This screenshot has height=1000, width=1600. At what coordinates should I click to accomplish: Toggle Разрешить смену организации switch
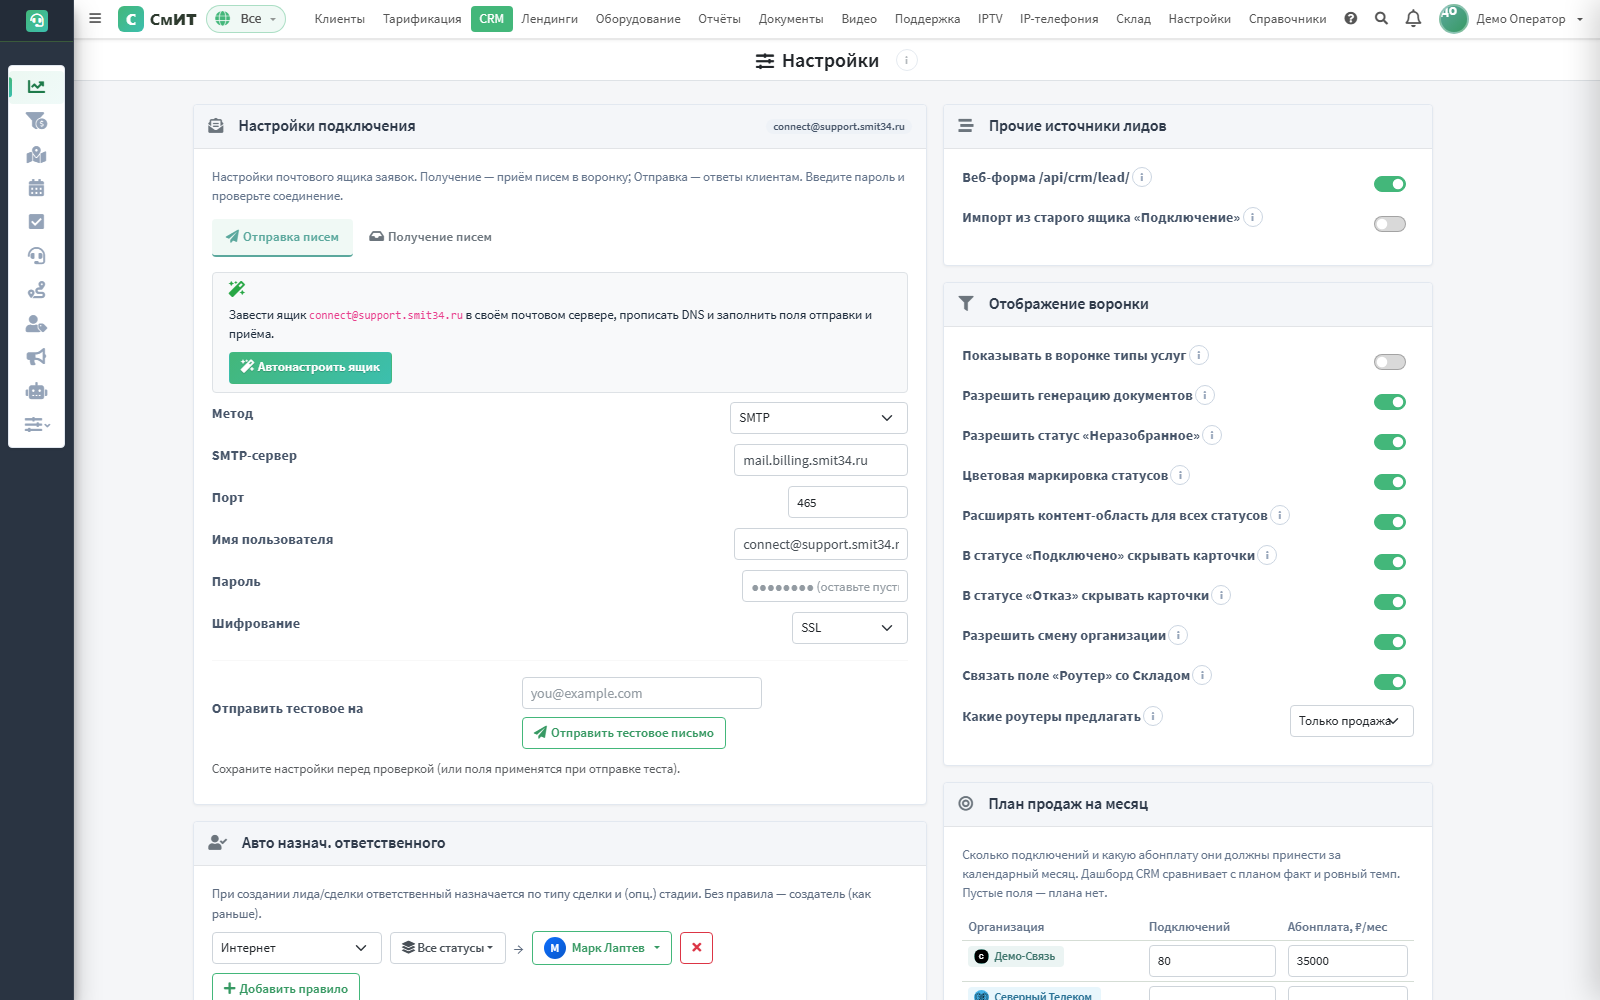(x=1390, y=642)
